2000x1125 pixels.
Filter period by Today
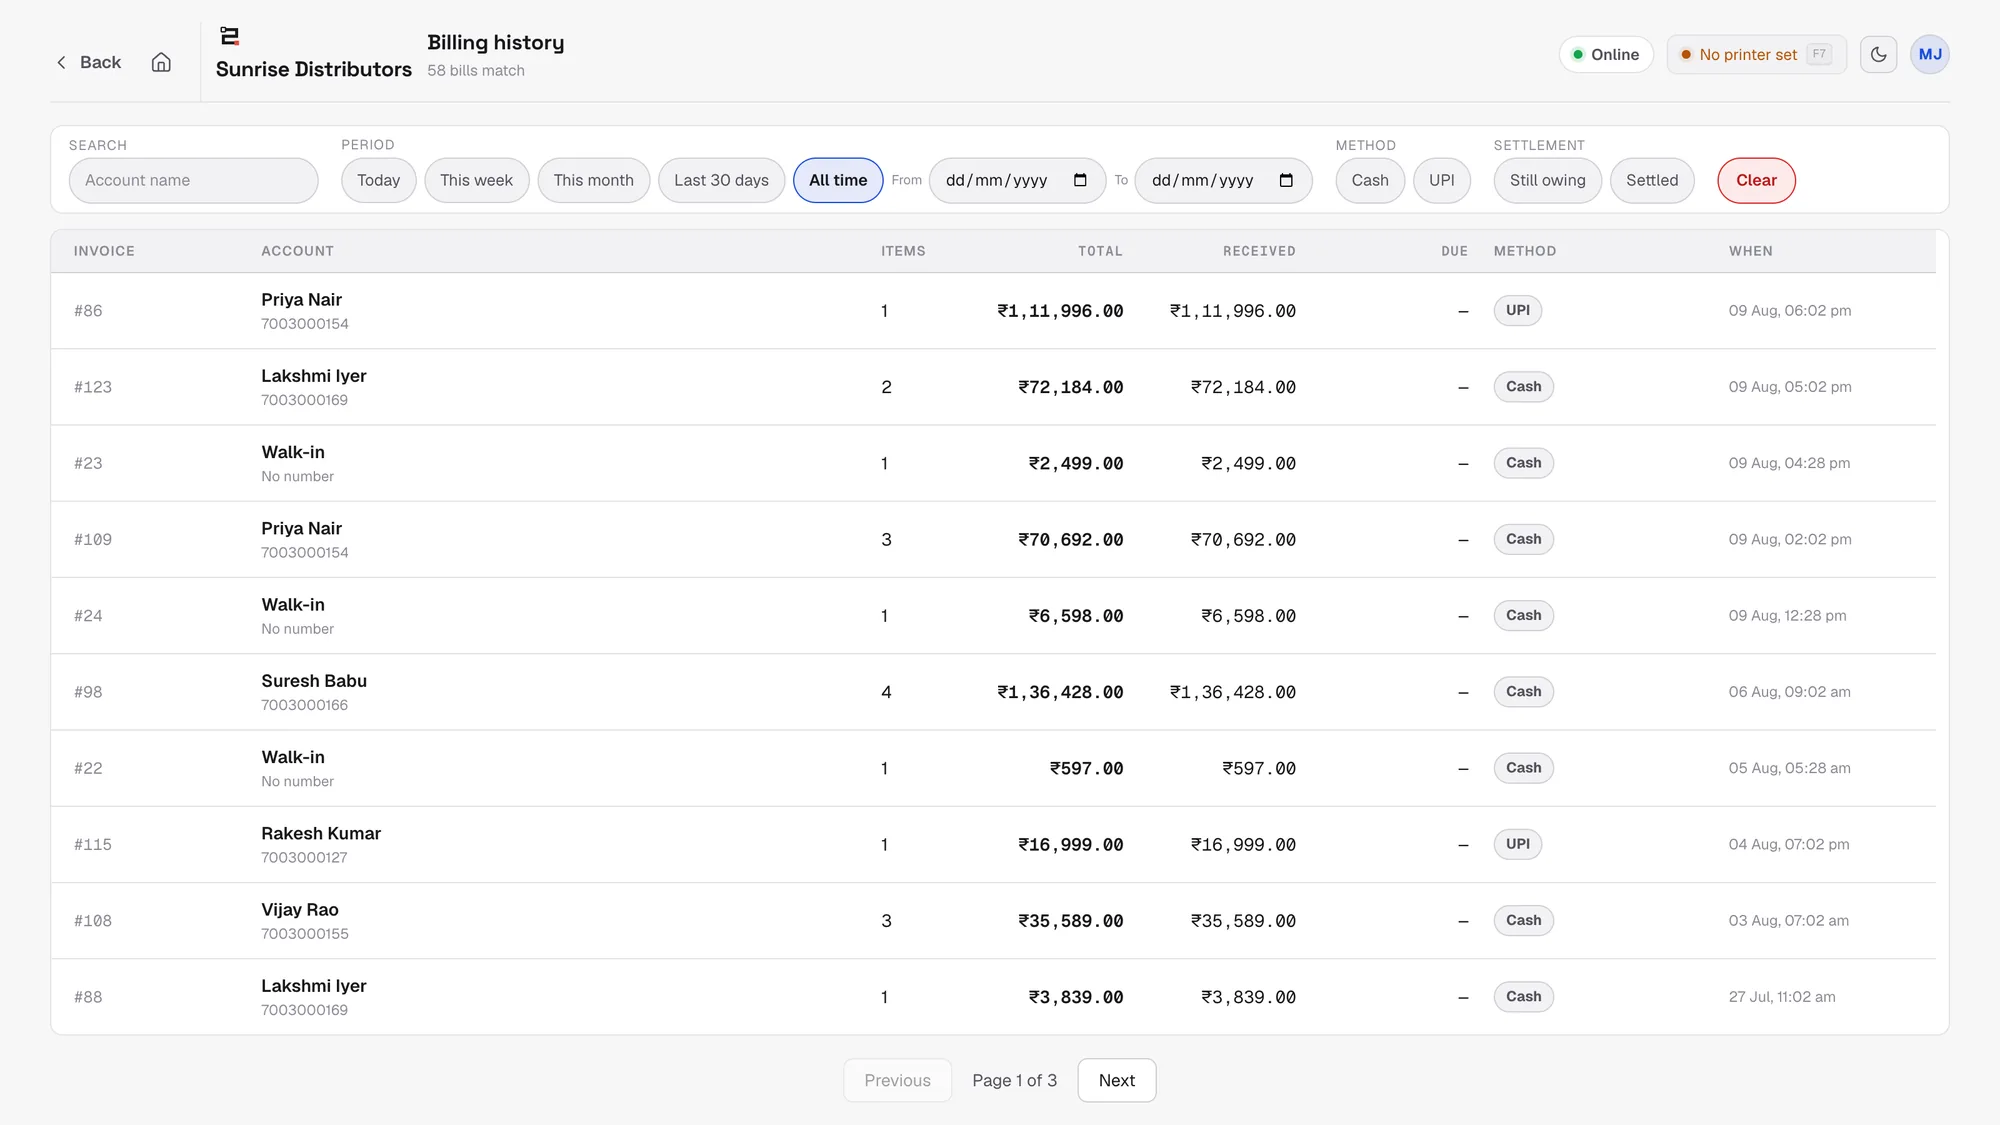click(378, 180)
